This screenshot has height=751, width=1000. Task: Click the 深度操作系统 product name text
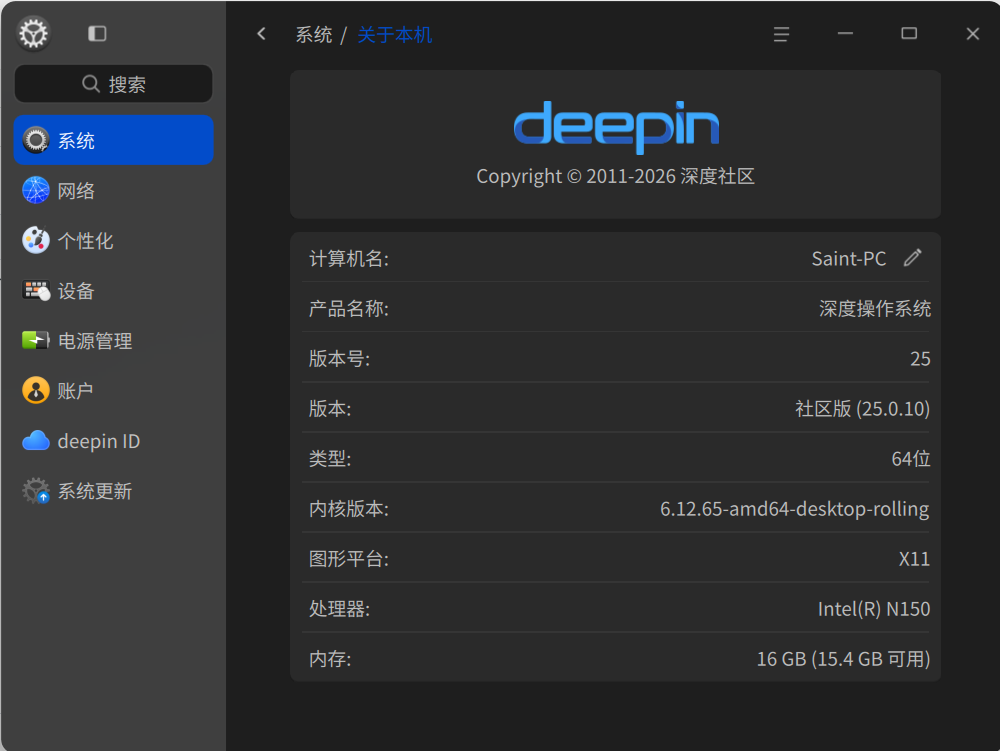tap(874, 308)
